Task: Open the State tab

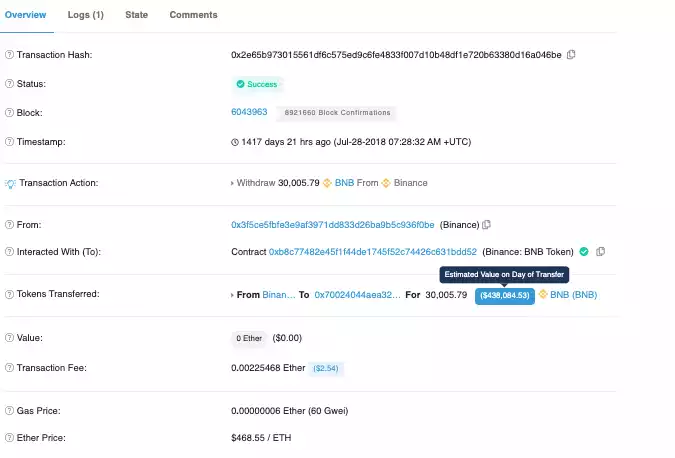Action: point(136,15)
